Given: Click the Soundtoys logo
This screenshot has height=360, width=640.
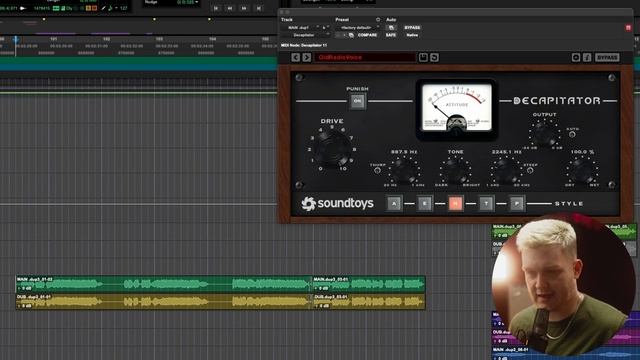Looking at the screenshot, I should click(337, 203).
